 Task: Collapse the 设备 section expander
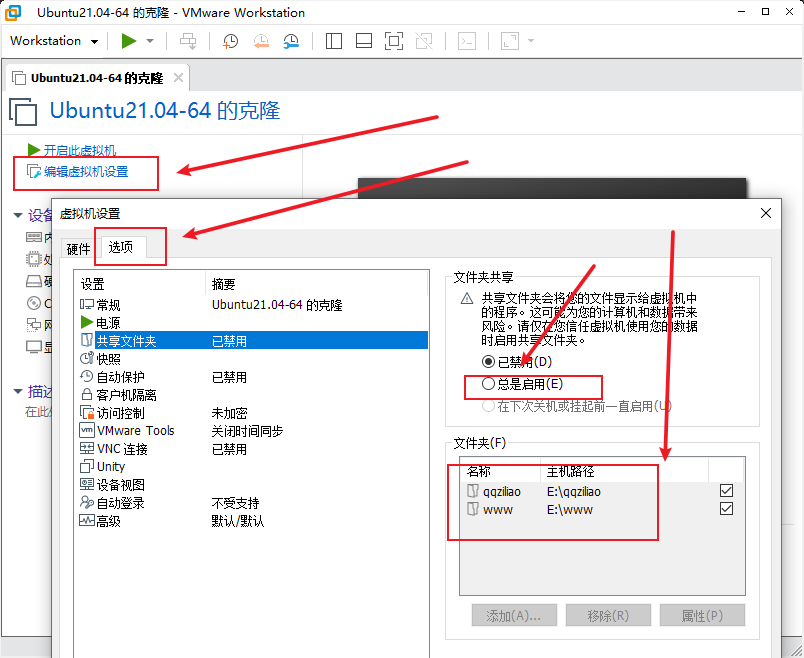pos(17,215)
